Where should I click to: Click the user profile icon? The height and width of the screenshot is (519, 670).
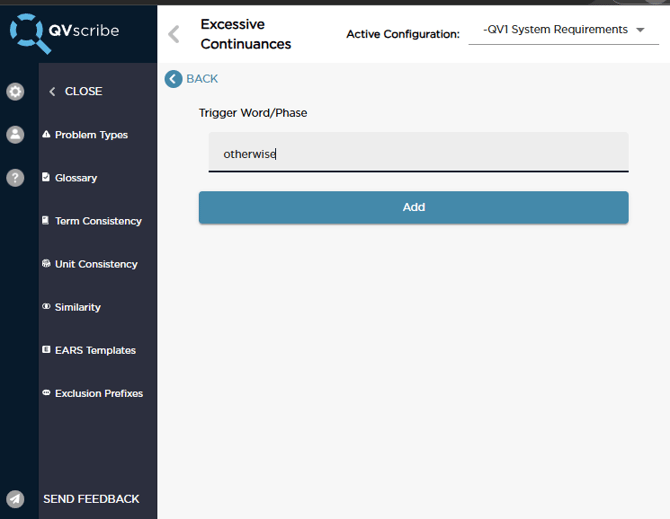click(x=15, y=135)
